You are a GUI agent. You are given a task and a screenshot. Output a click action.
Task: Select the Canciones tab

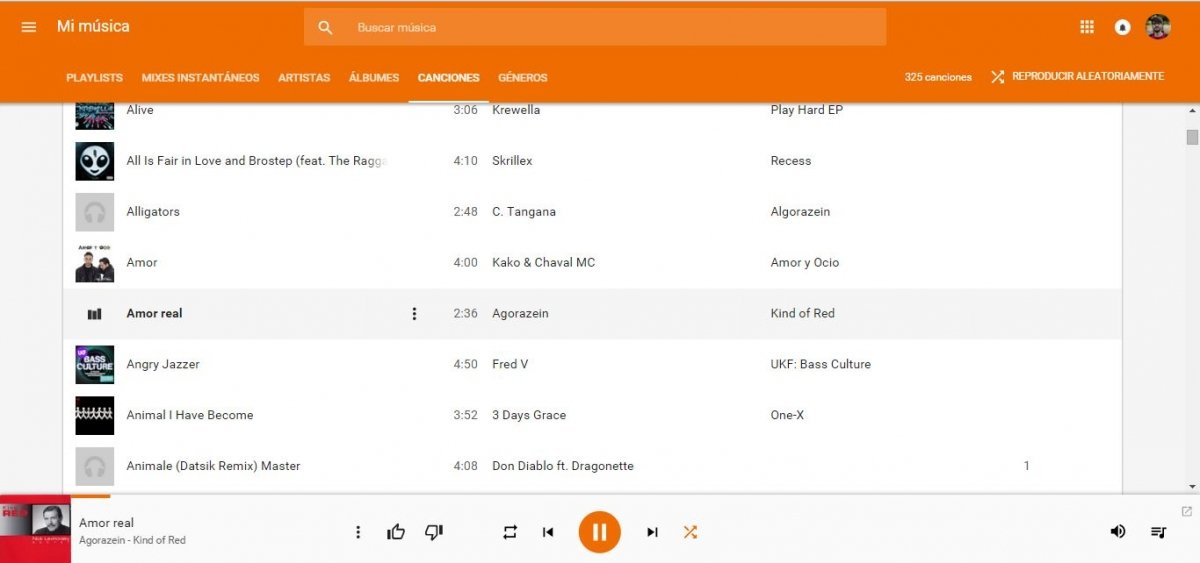pos(448,77)
